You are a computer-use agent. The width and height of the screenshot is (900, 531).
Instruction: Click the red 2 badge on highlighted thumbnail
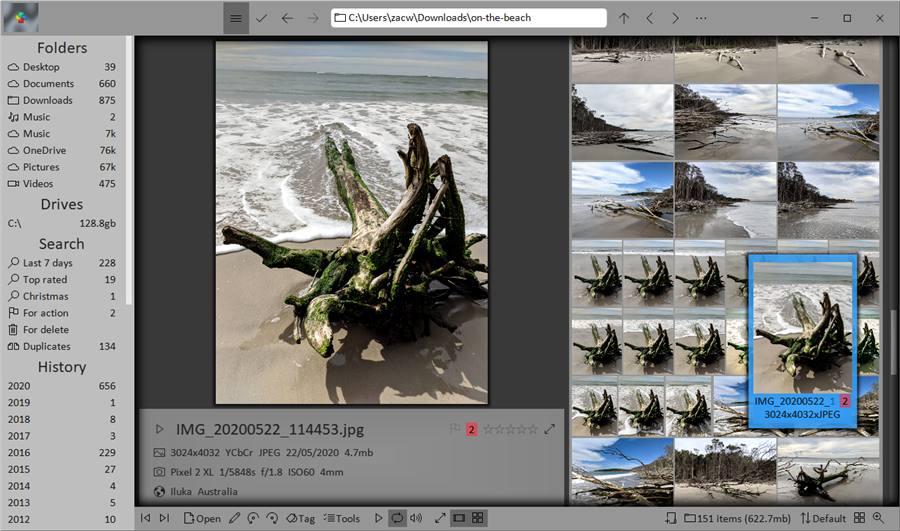[x=845, y=401]
